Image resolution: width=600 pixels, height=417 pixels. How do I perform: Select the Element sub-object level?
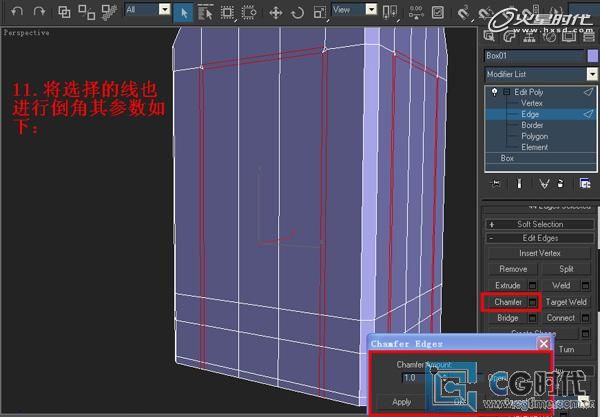point(534,147)
